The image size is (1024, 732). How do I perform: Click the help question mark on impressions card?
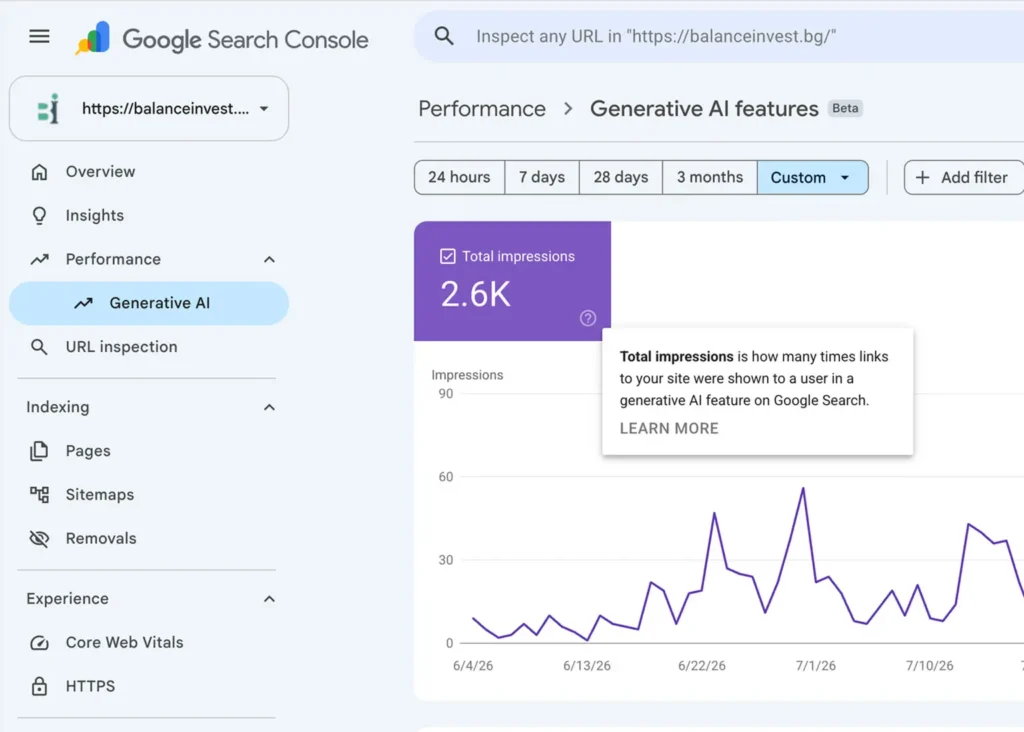(588, 318)
